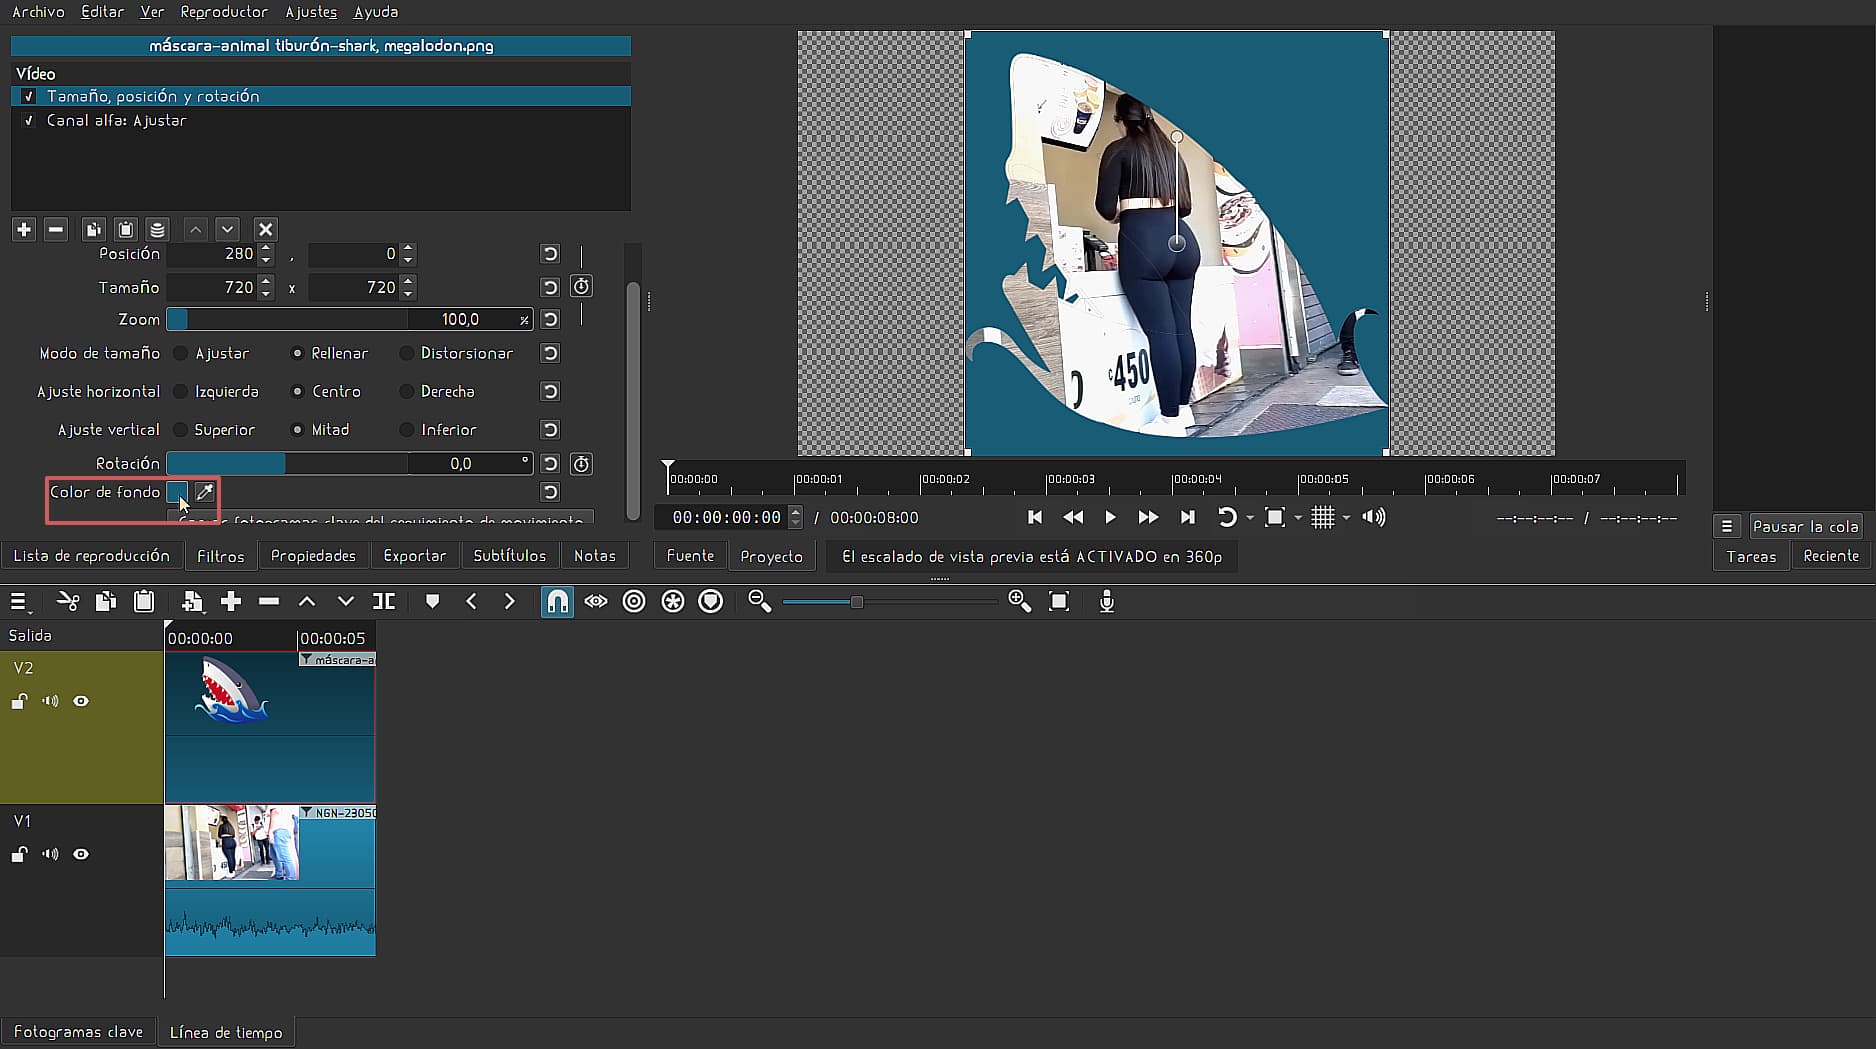Click the record audio microphone icon
The width and height of the screenshot is (1876, 1049).
click(x=1106, y=601)
